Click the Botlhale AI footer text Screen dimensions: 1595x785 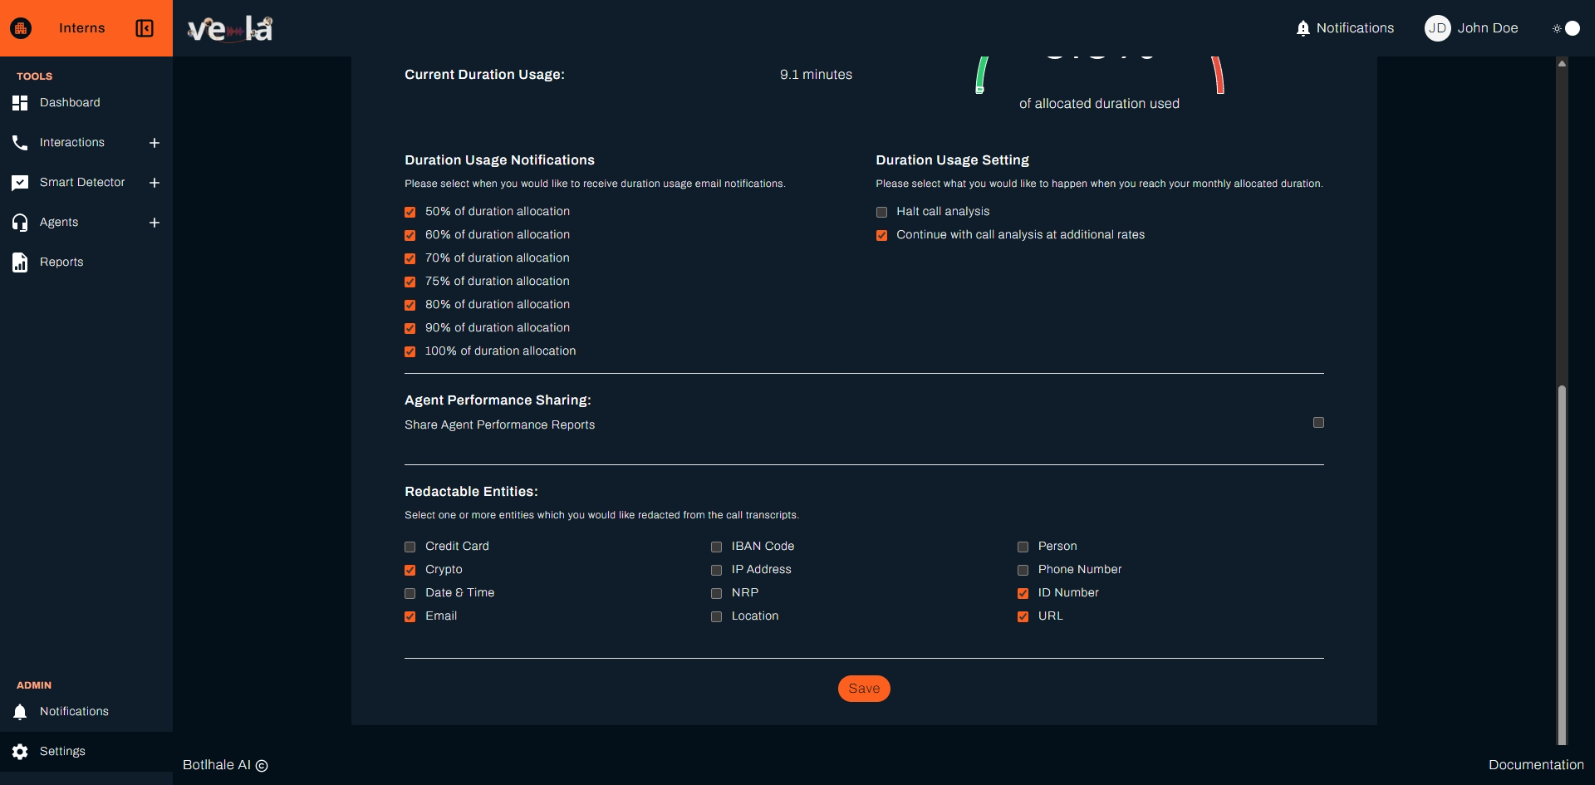click(x=225, y=765)
